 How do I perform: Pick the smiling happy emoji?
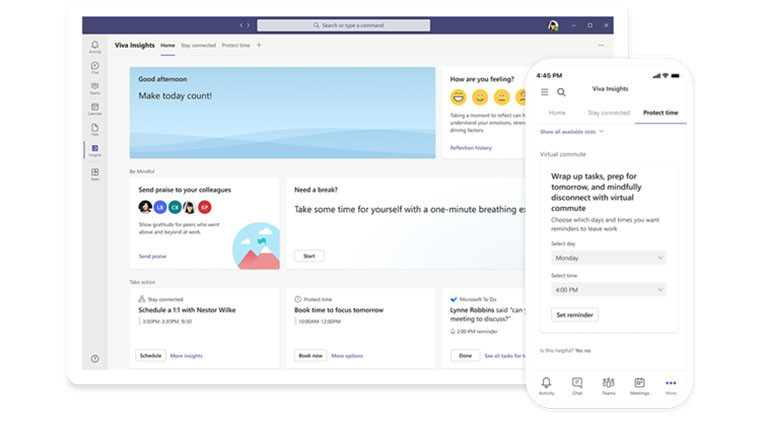(480, 97)
